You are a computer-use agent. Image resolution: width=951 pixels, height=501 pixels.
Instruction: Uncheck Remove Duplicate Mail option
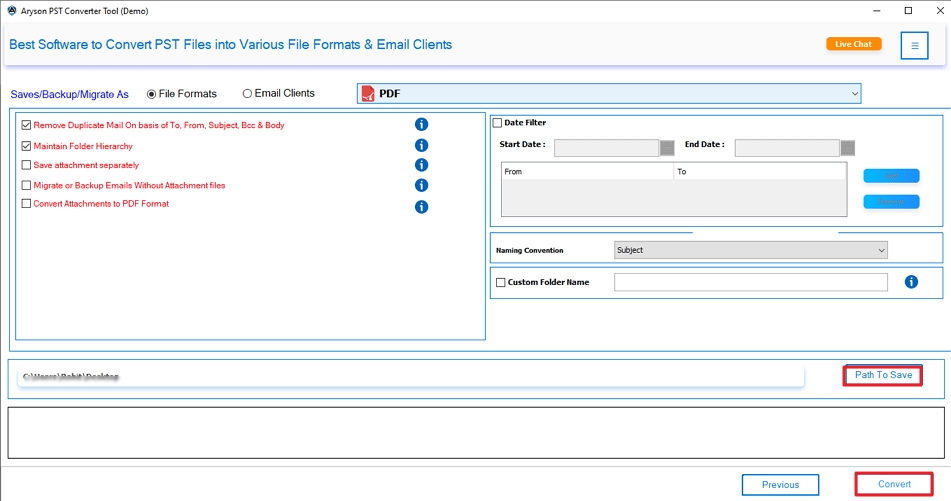(x=26, y=125)
